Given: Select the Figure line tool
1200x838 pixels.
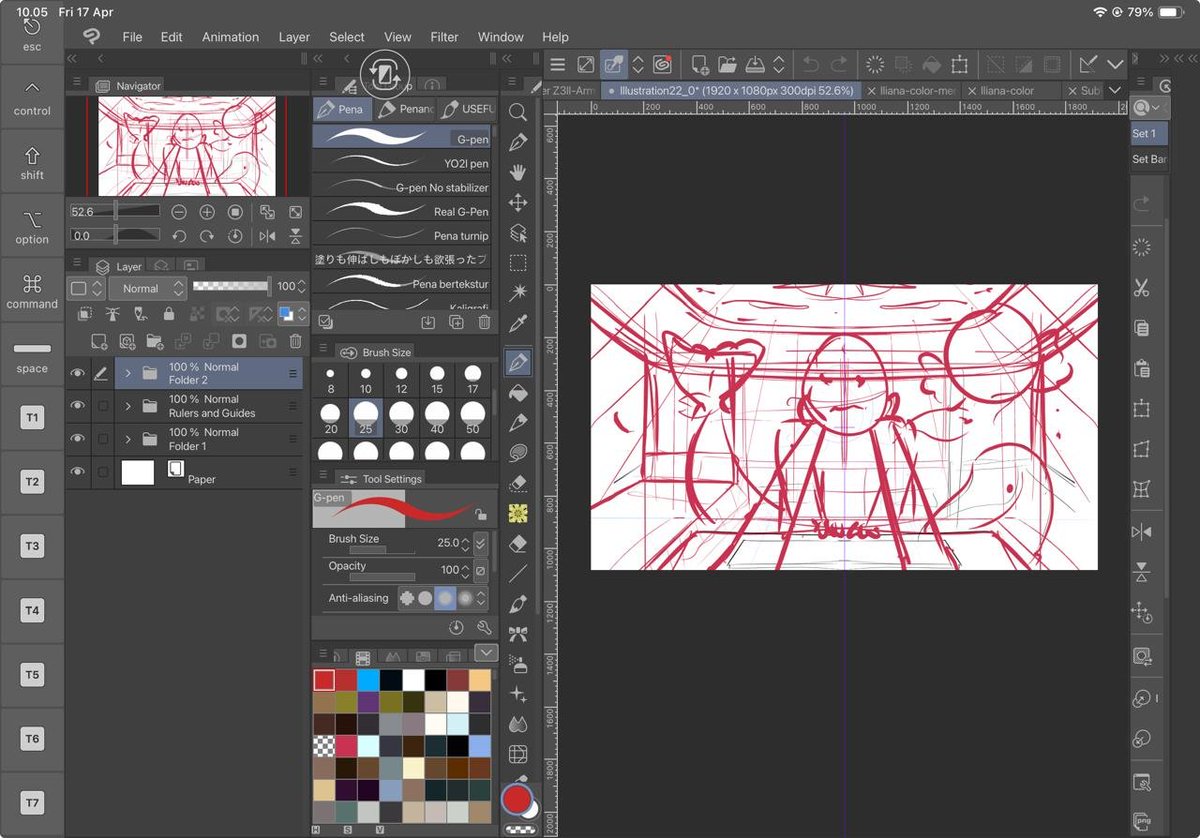Looking at the screenshot, I should coord(518,574).
